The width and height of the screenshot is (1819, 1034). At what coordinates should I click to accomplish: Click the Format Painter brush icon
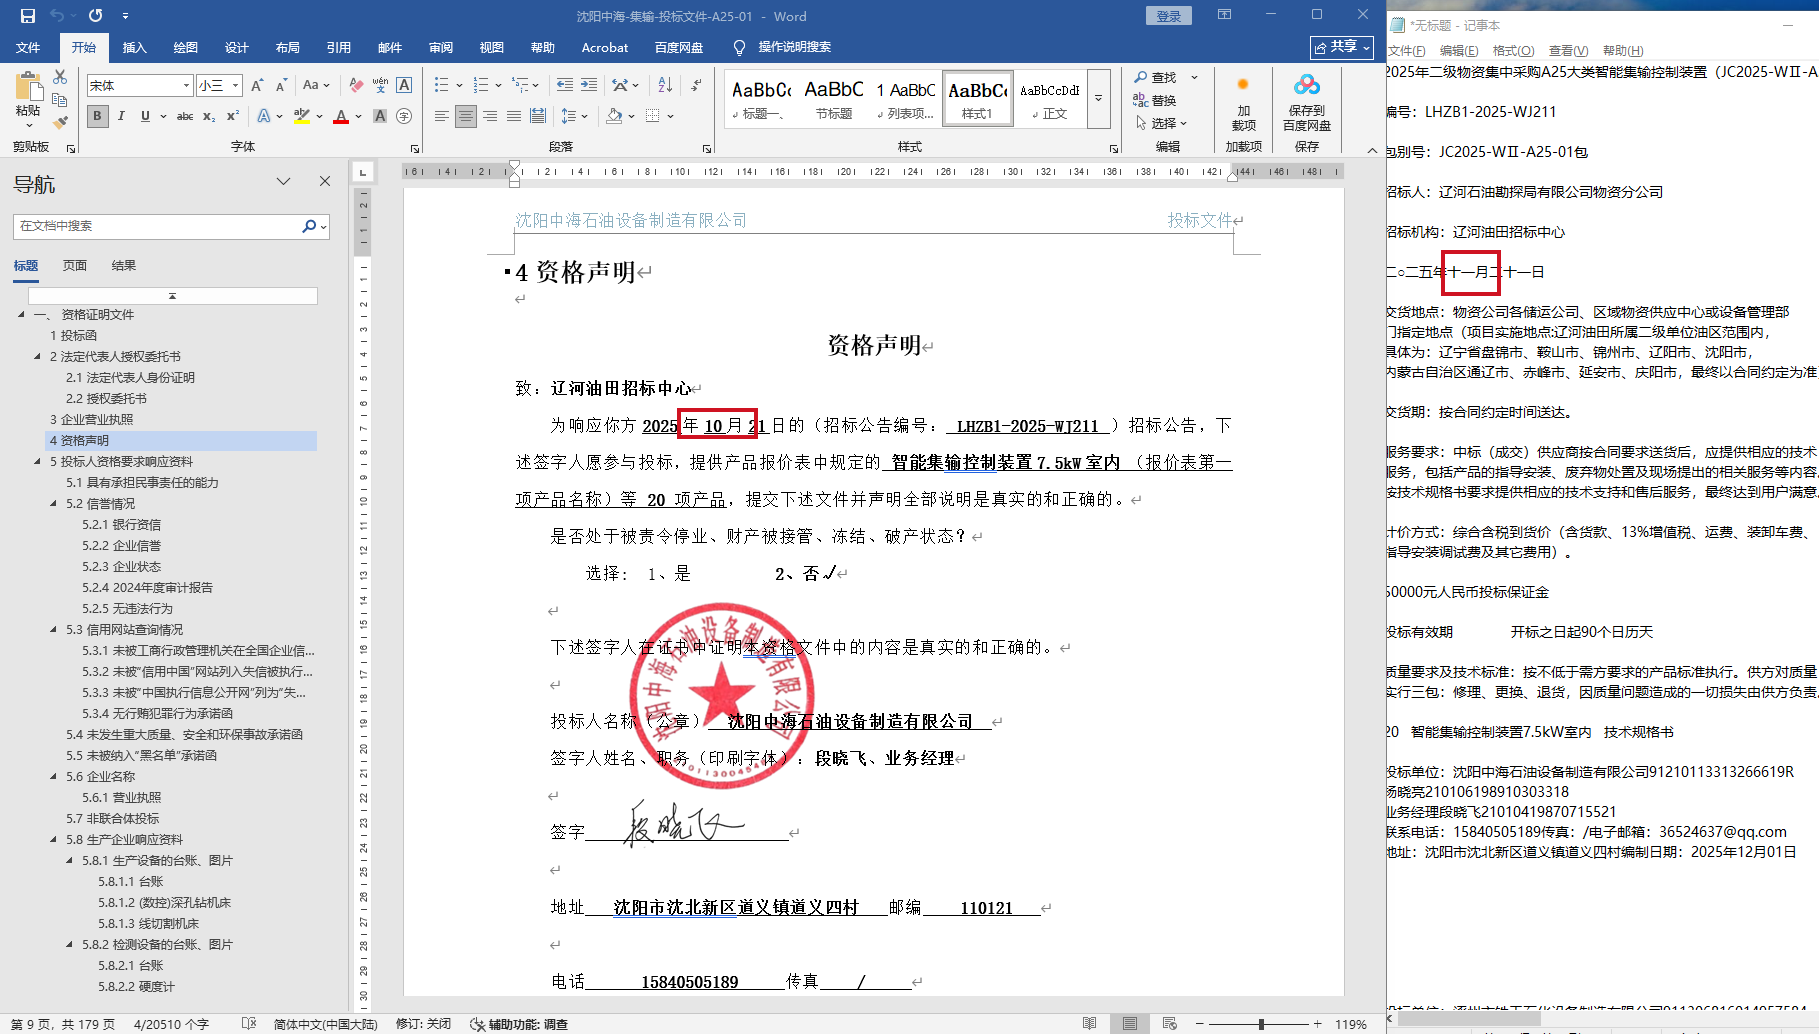(60, 122)
